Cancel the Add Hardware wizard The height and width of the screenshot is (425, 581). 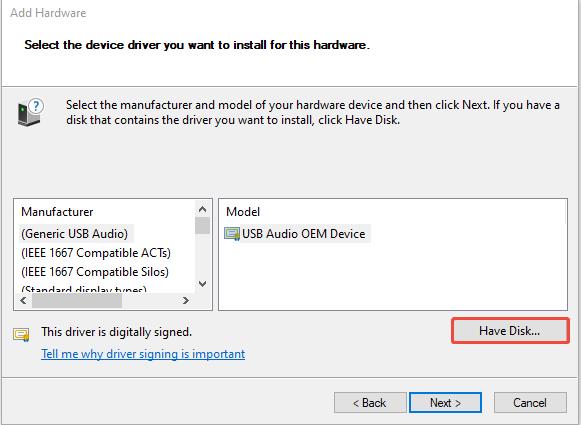(530, 402)
